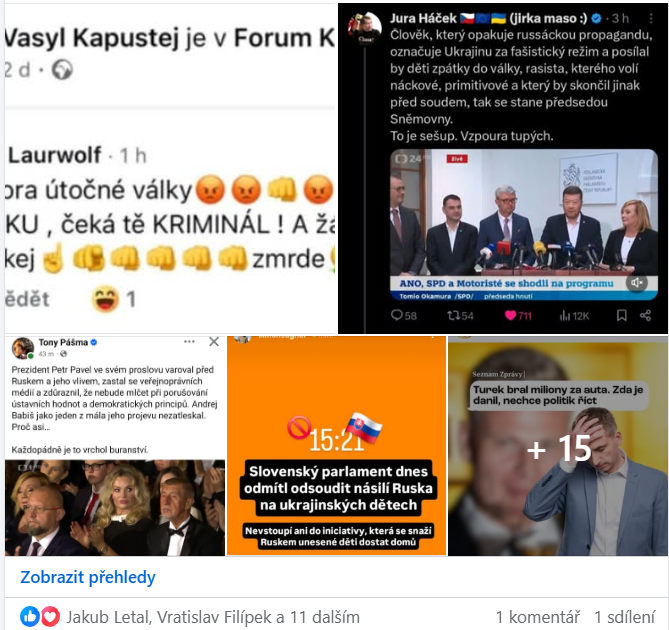This screenshot has width=669, height=630.
Task: Click the red heart reaction icon
Action: (50, 616)
